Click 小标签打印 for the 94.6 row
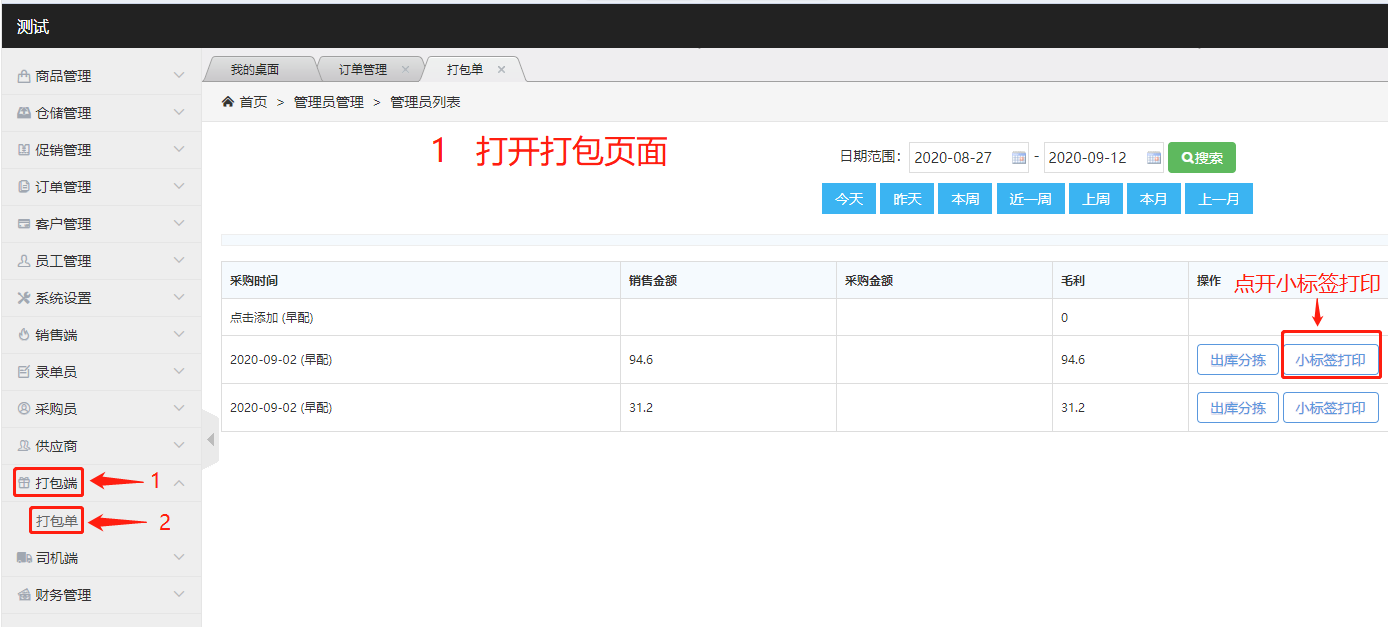The image size is (1388, 627). [1330, 360]
